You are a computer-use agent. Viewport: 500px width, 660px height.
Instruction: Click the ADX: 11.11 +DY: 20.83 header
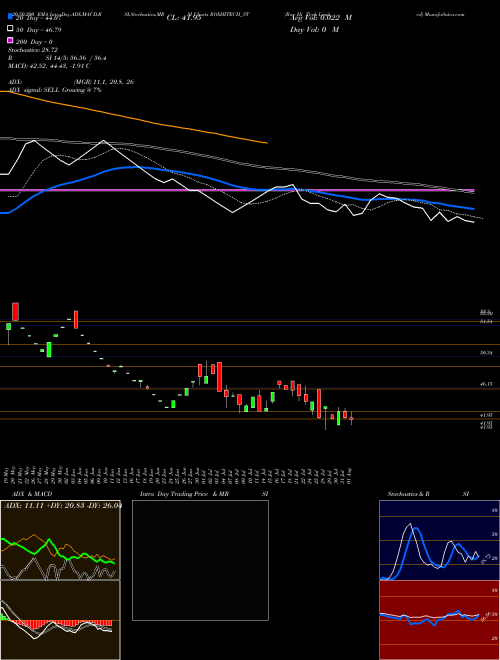click(62, 505)
